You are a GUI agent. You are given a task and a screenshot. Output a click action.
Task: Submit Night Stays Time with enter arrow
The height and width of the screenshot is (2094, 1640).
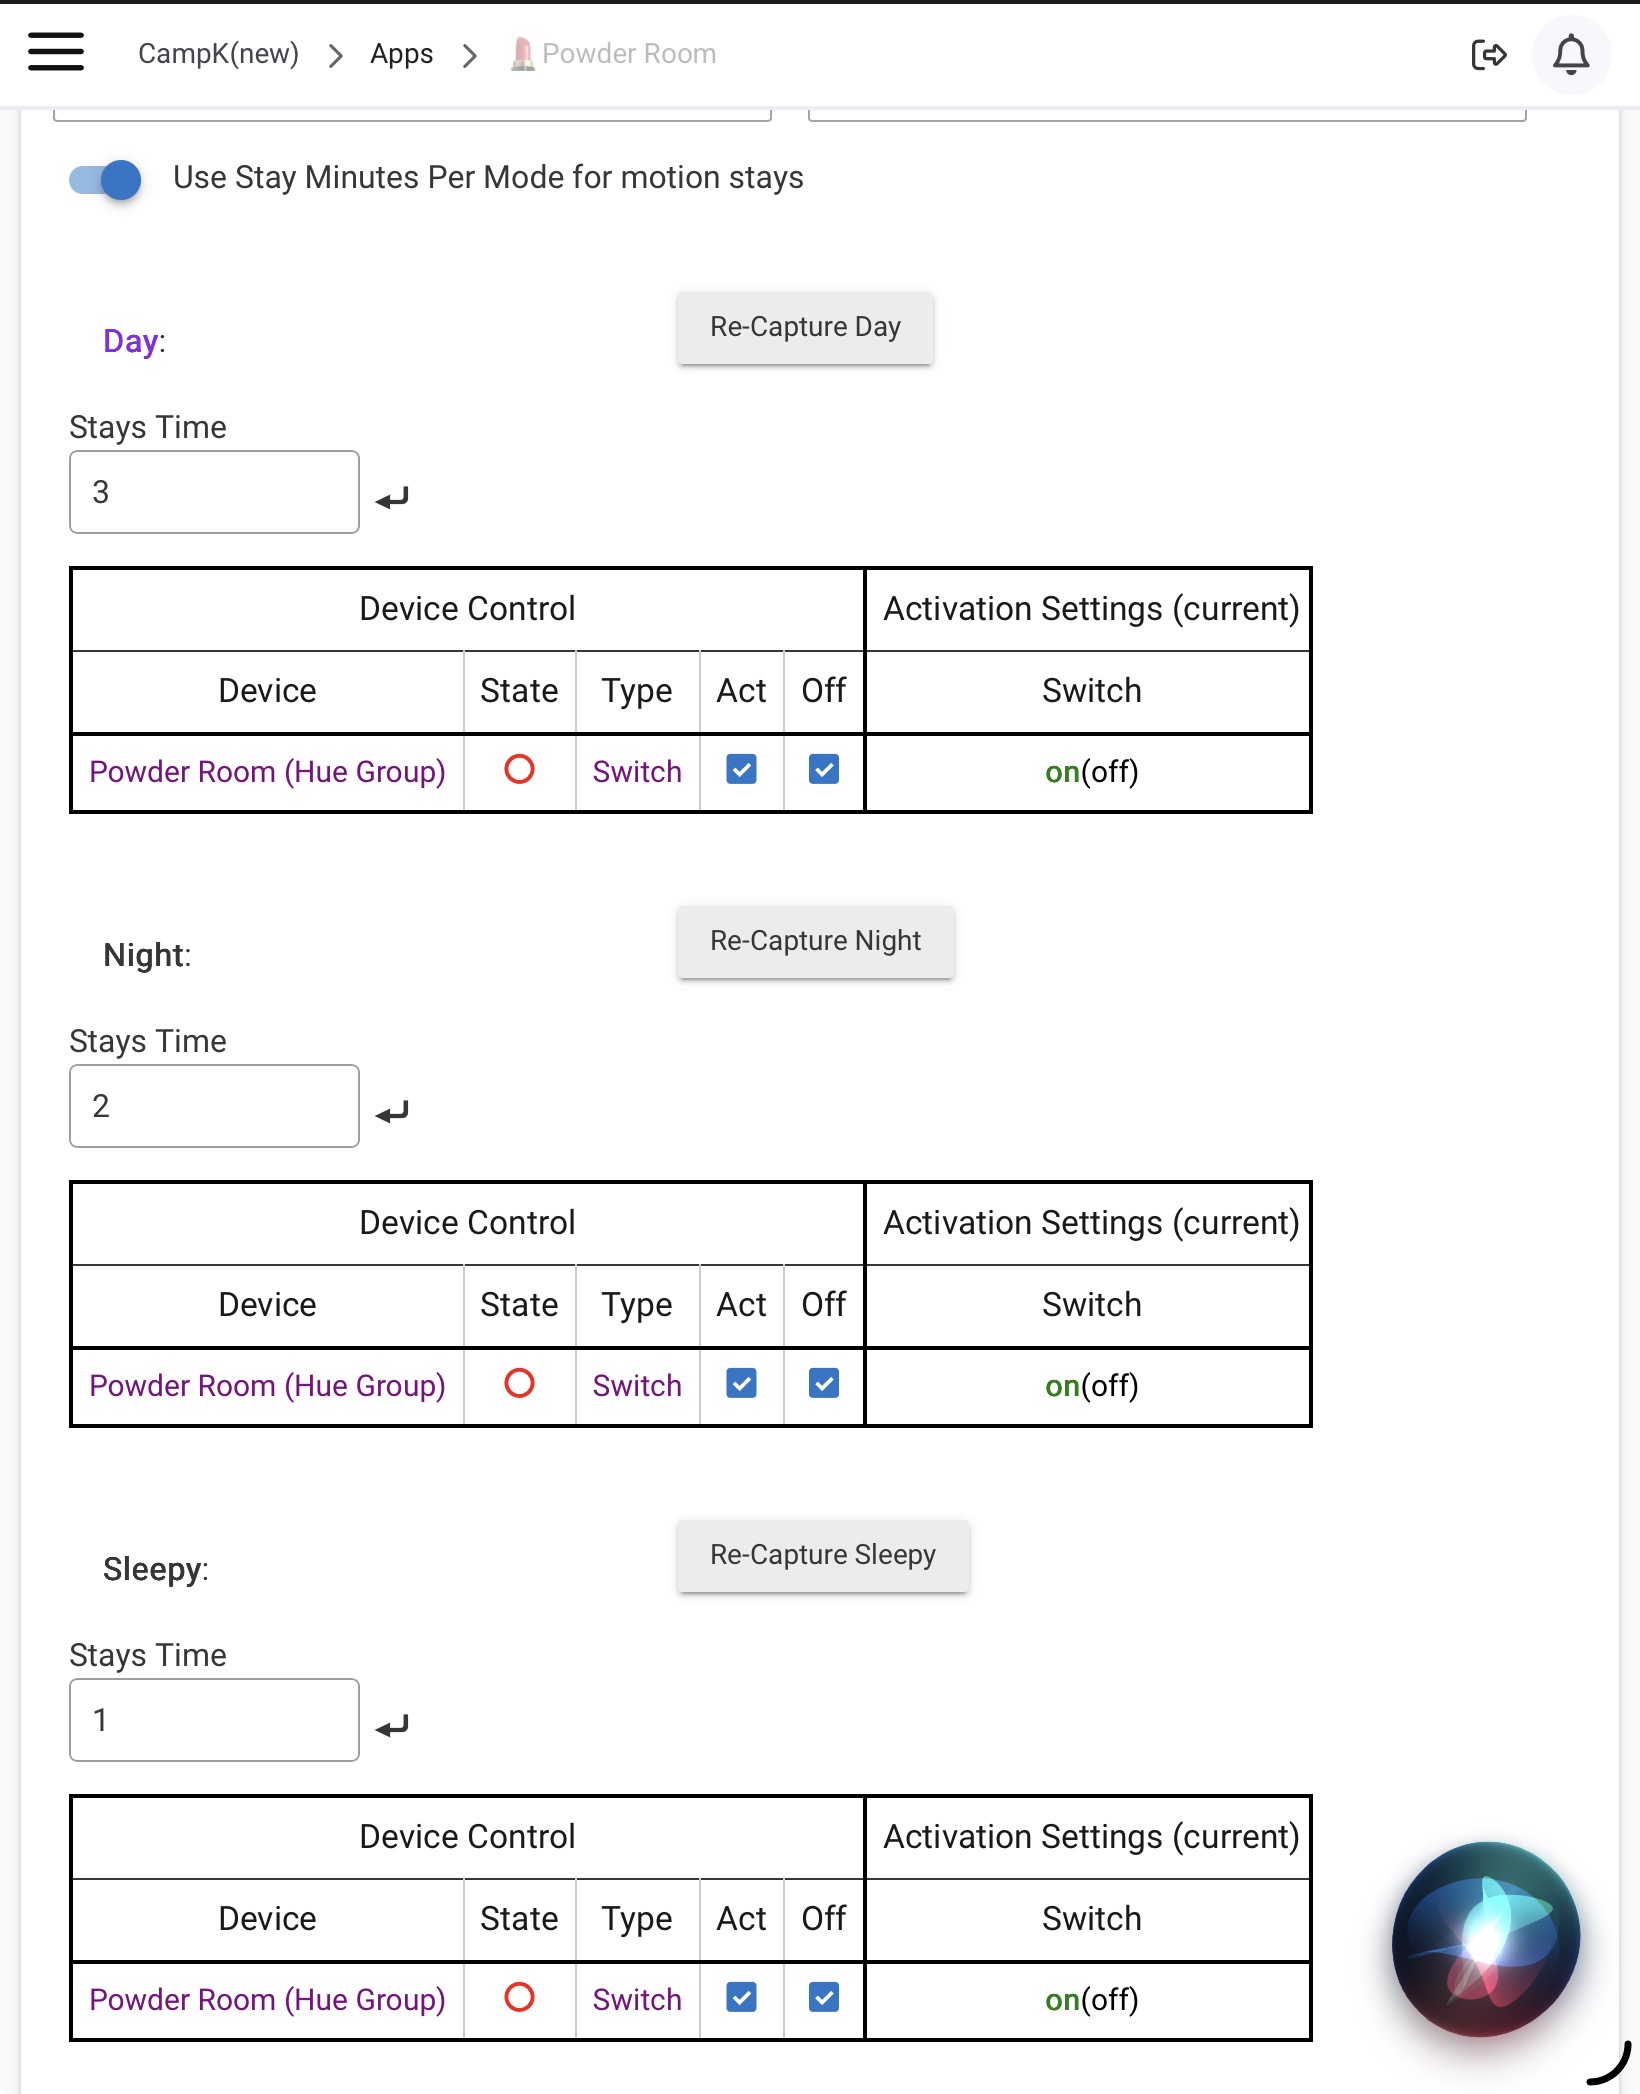click(392, 1111)
